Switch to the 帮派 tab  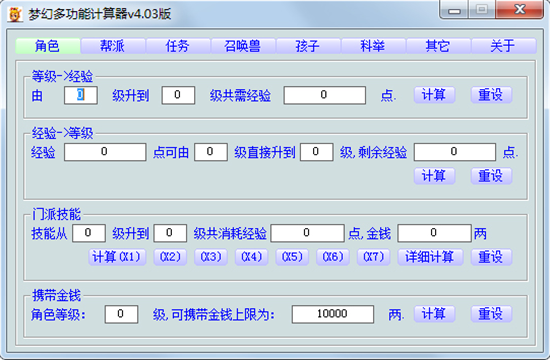113,46
